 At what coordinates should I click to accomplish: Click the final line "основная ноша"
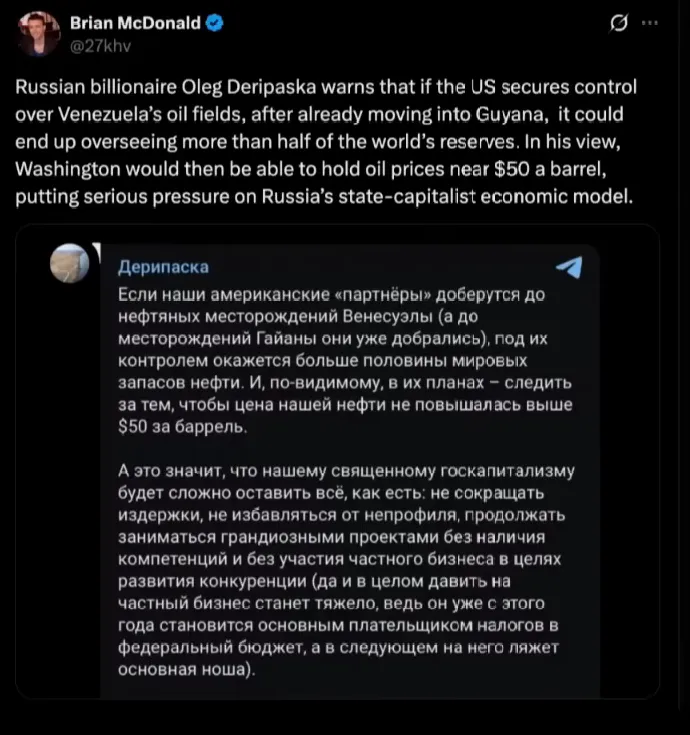[x=186, y=670]
